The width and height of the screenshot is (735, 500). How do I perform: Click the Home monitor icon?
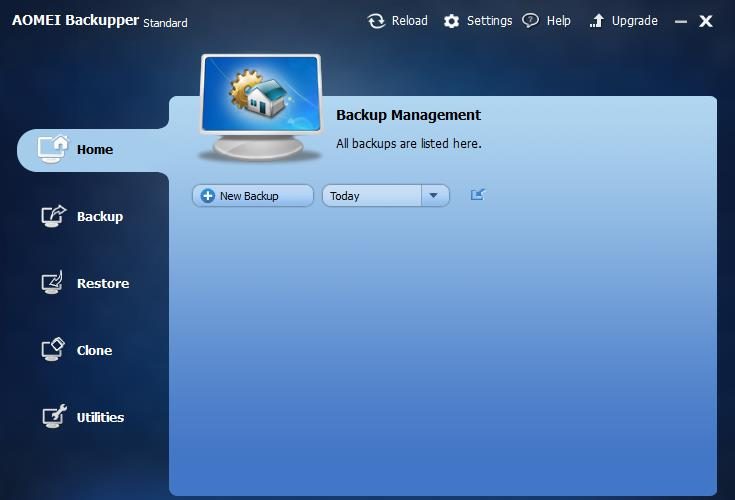tap(52, 149)
